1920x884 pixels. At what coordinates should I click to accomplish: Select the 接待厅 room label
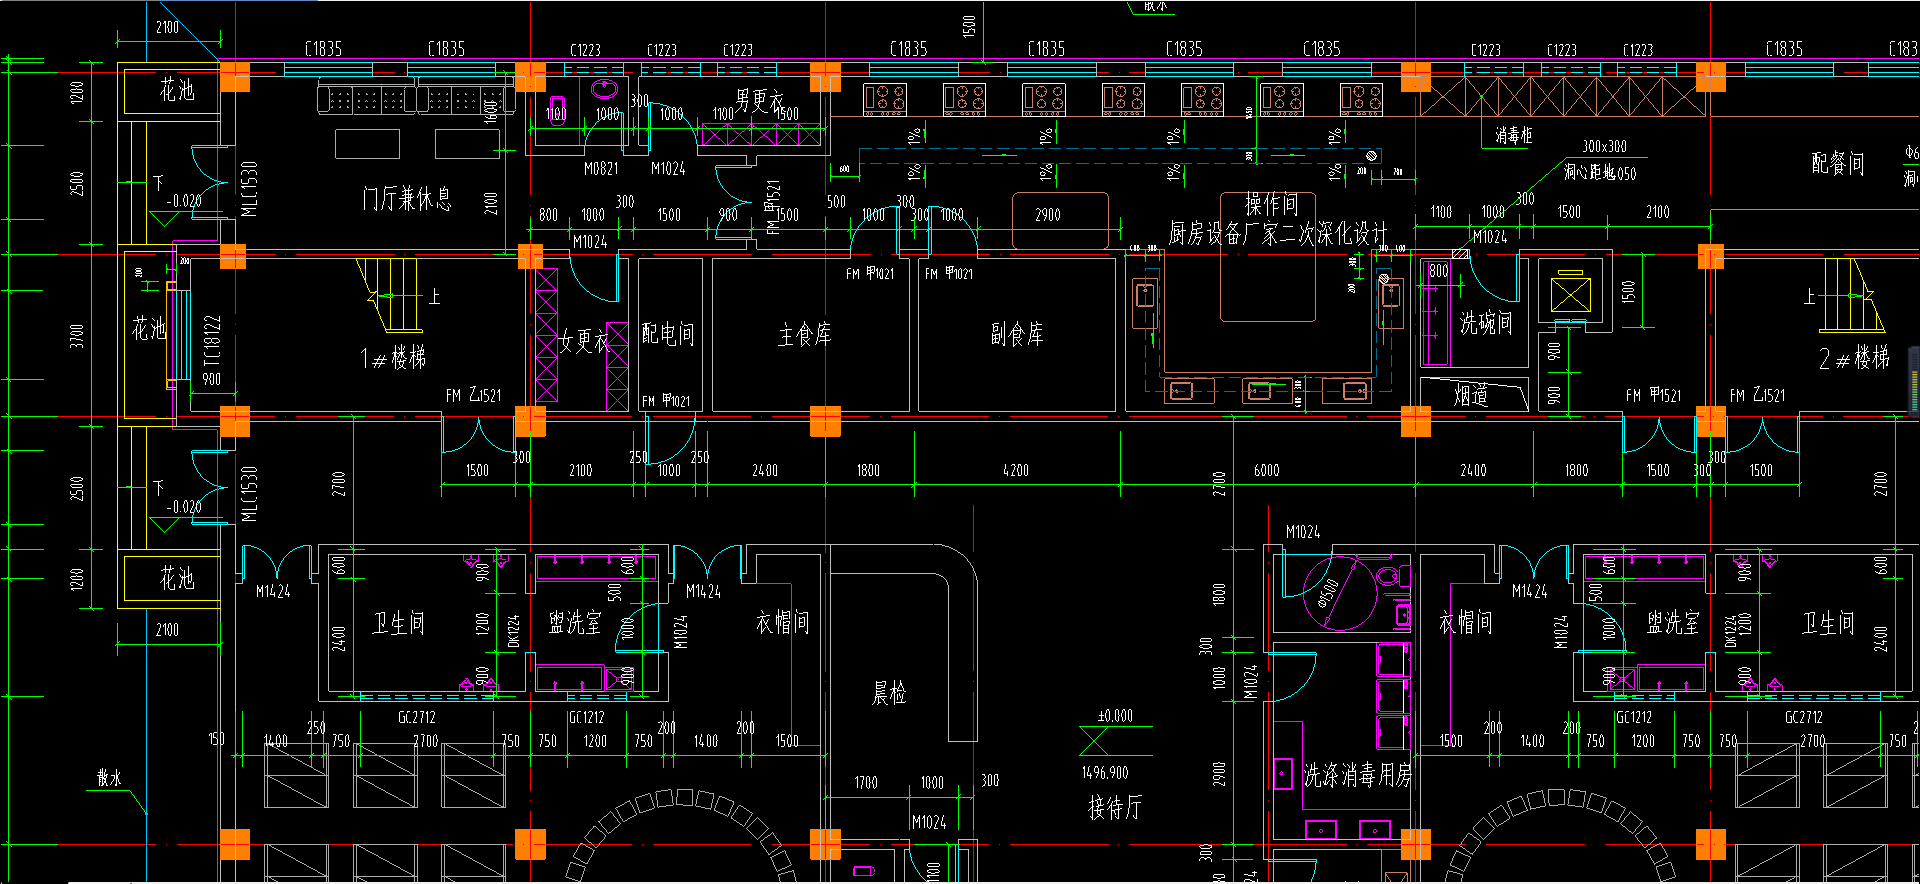[x=1115, y=807]
